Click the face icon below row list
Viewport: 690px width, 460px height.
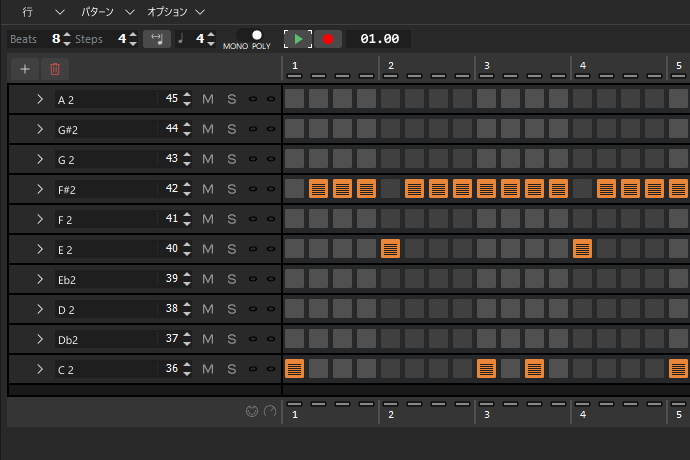(x=252, y=411)
